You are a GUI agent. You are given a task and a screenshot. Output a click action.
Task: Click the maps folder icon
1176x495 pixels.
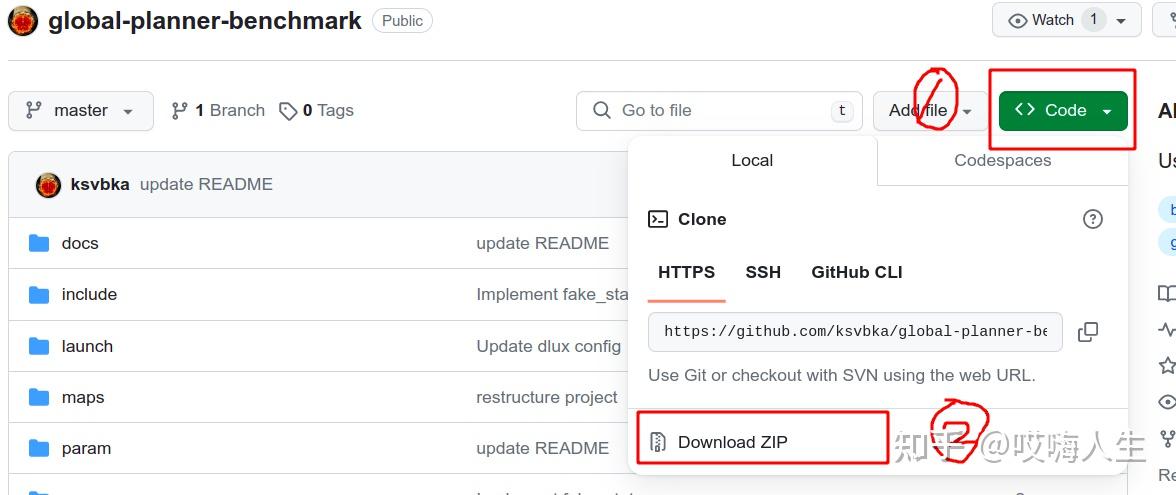tap(39, 397)
